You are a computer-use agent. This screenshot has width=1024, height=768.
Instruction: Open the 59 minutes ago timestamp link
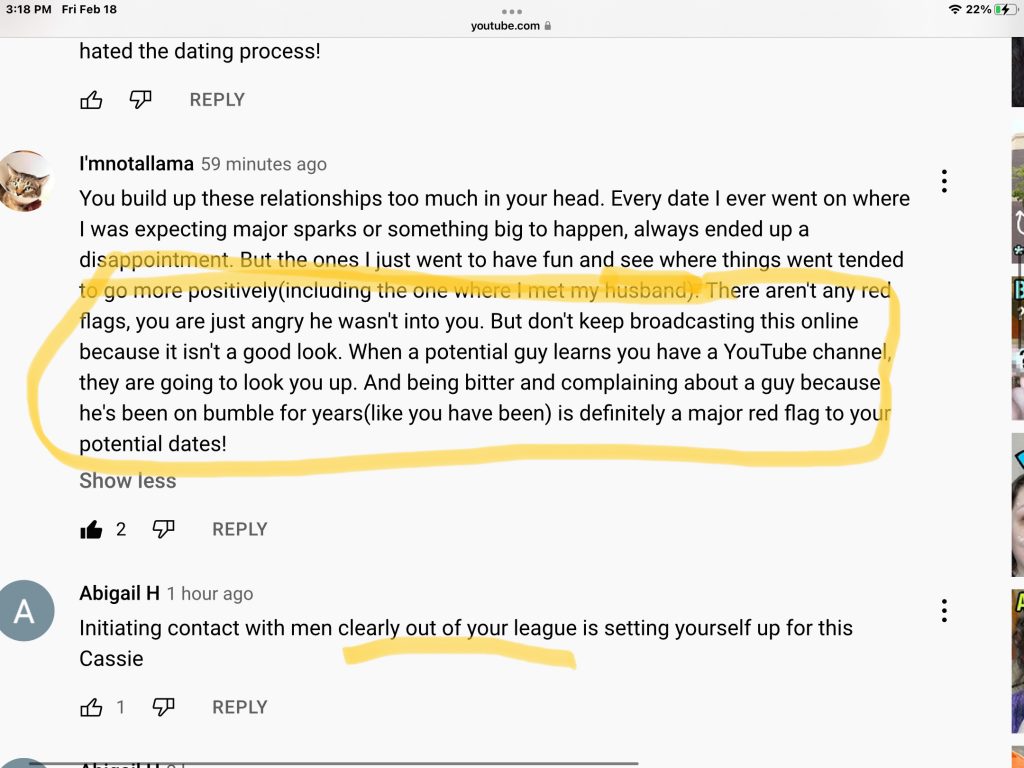(264, 164)
